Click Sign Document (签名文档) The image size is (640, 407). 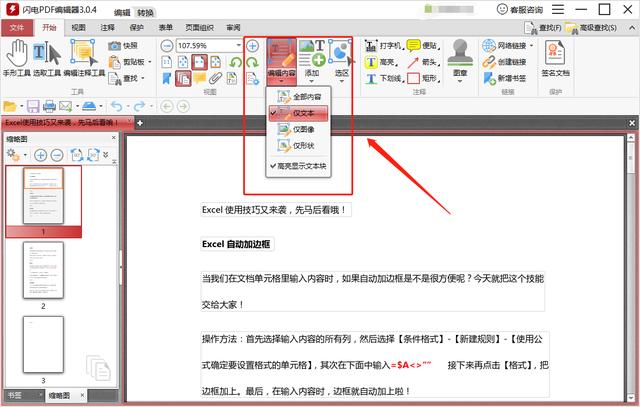point(555,59)
